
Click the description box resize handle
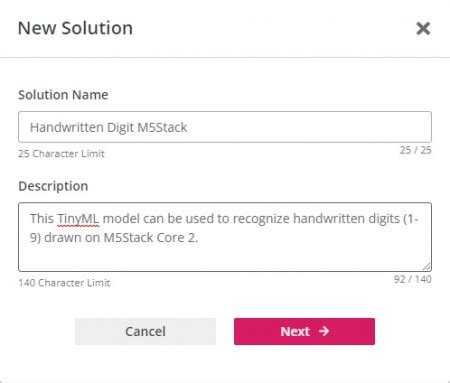(x=427, y=266)
